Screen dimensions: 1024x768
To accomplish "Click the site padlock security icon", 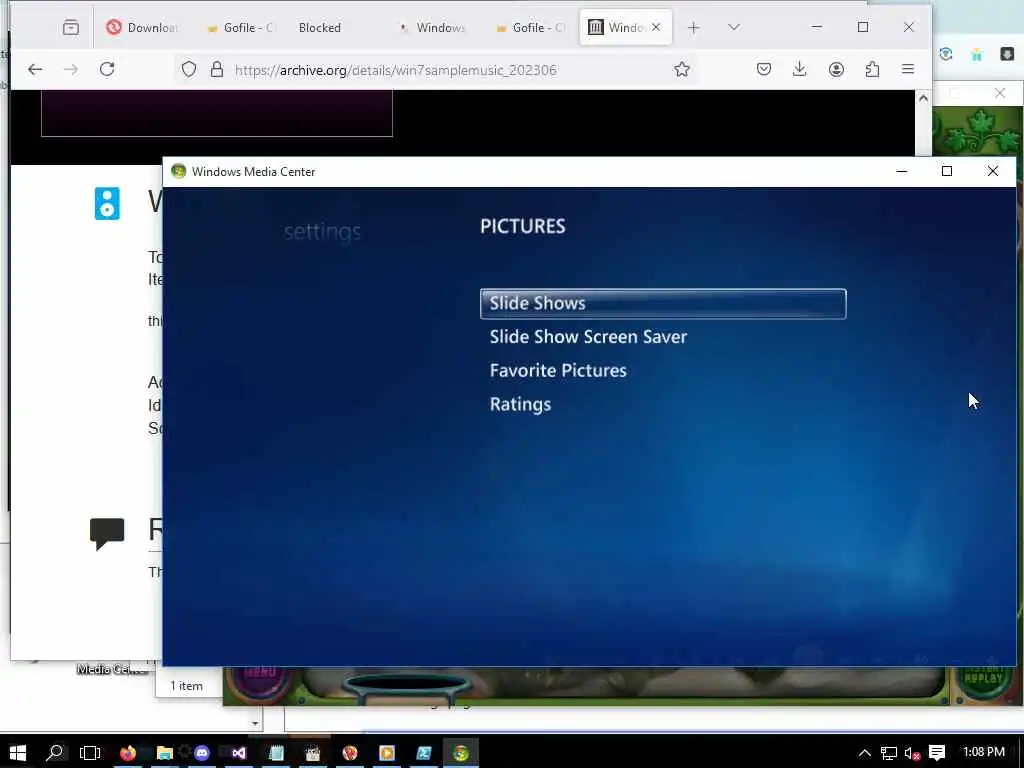I will [217, 69].
